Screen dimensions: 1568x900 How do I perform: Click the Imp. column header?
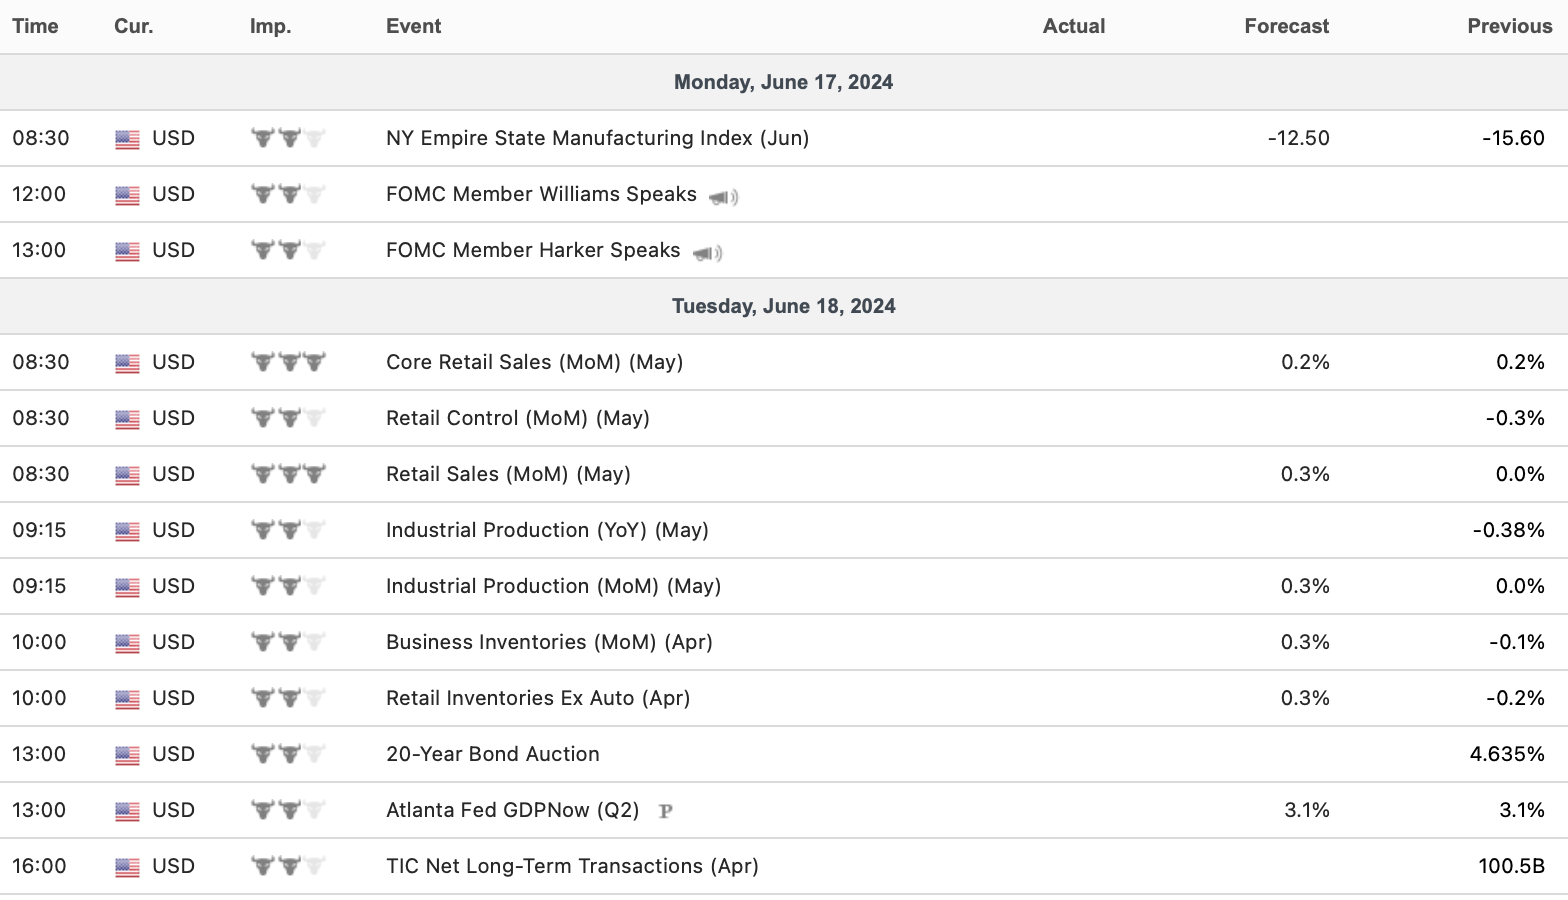tap(270, 26)
